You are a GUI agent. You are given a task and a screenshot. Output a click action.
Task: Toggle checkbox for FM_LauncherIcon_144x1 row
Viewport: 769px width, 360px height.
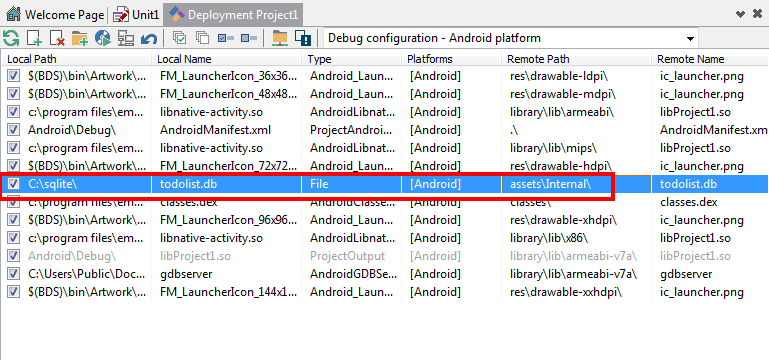pos(14,292)
